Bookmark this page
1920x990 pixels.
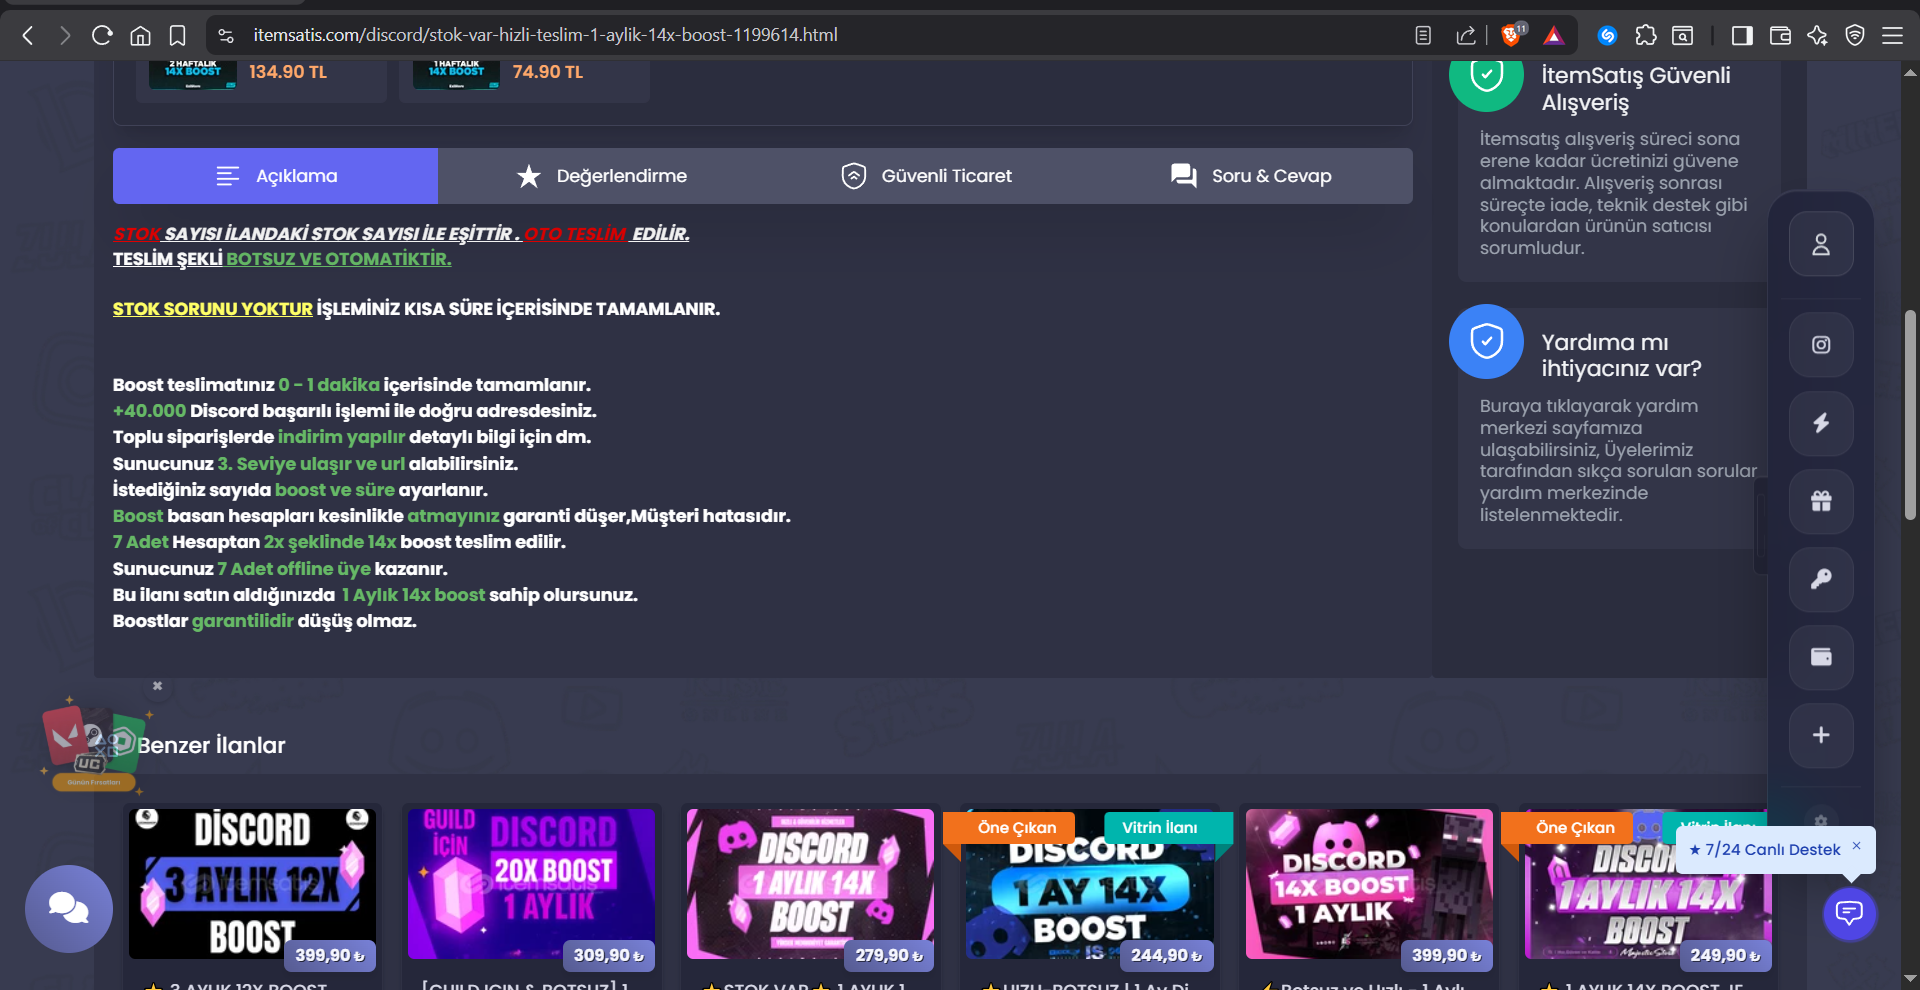pos(178,36)
